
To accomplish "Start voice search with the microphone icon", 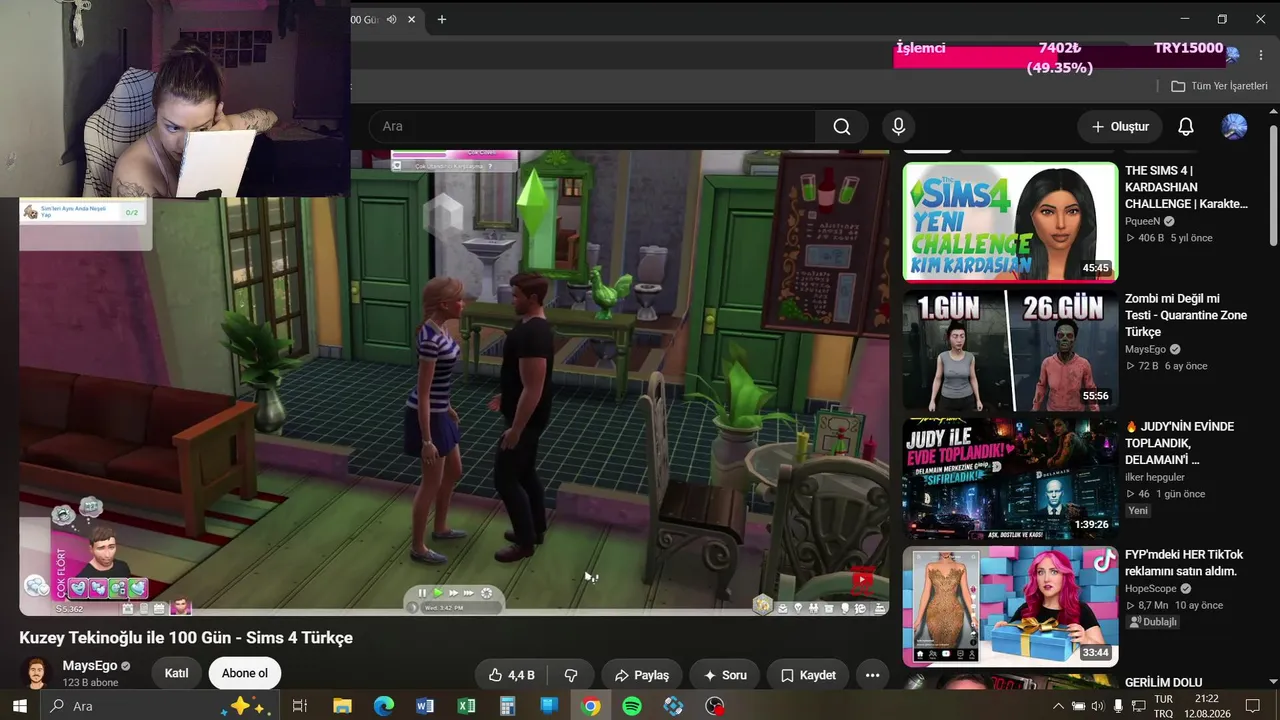I will [x=898, y=126].
